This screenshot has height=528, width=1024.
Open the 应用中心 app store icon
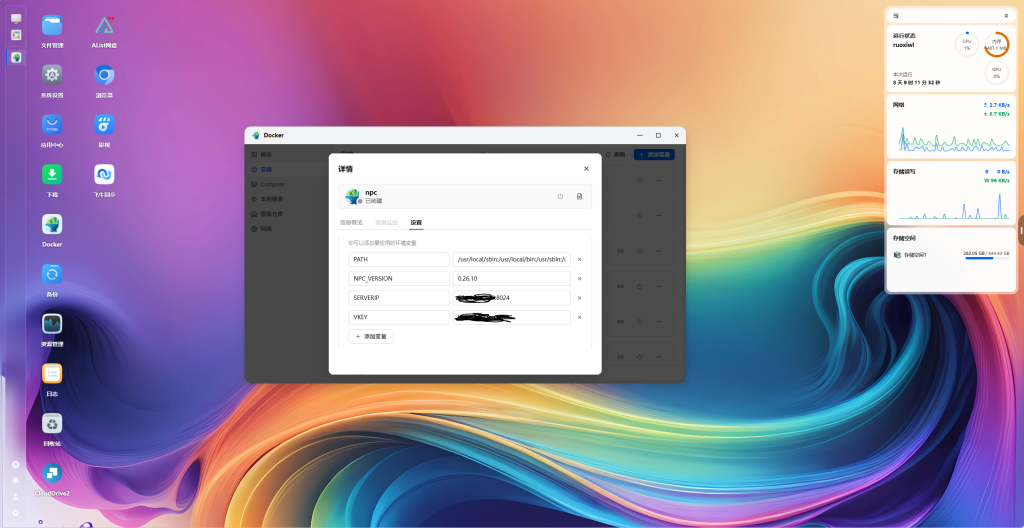(x=52, y=125)
